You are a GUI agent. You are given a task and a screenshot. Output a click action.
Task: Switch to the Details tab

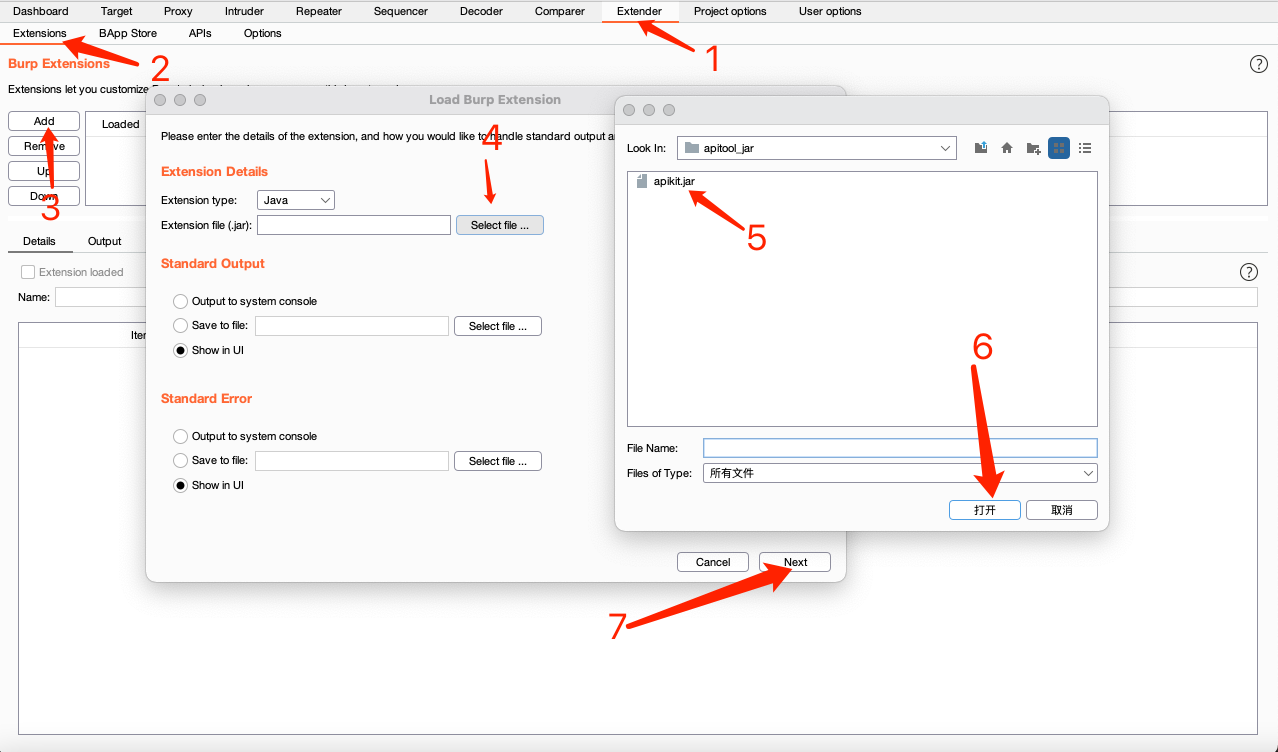click(x=40, y=241)
